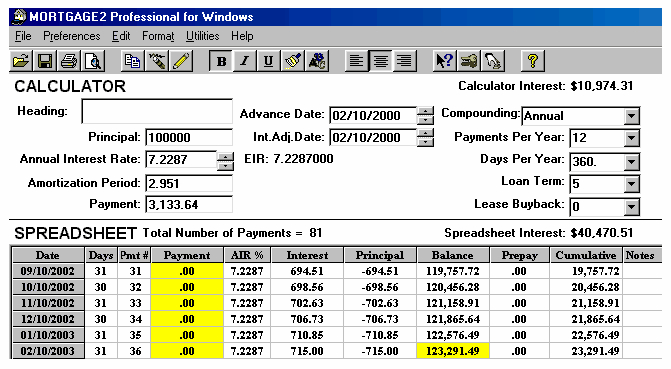Image resolution: width=671 pixels, height=369 pixels.
Task: Click the application title bar icon
Action: 19,17
